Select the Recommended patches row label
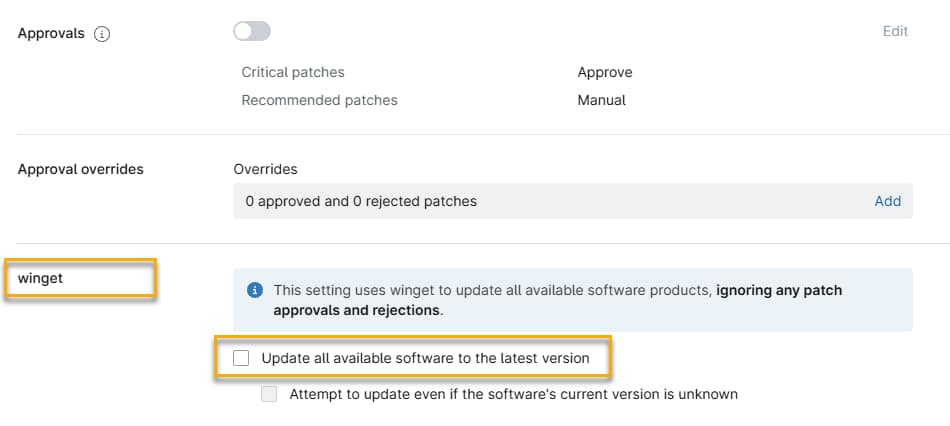The width and height of the screenshot is (950, 426). 319,100
